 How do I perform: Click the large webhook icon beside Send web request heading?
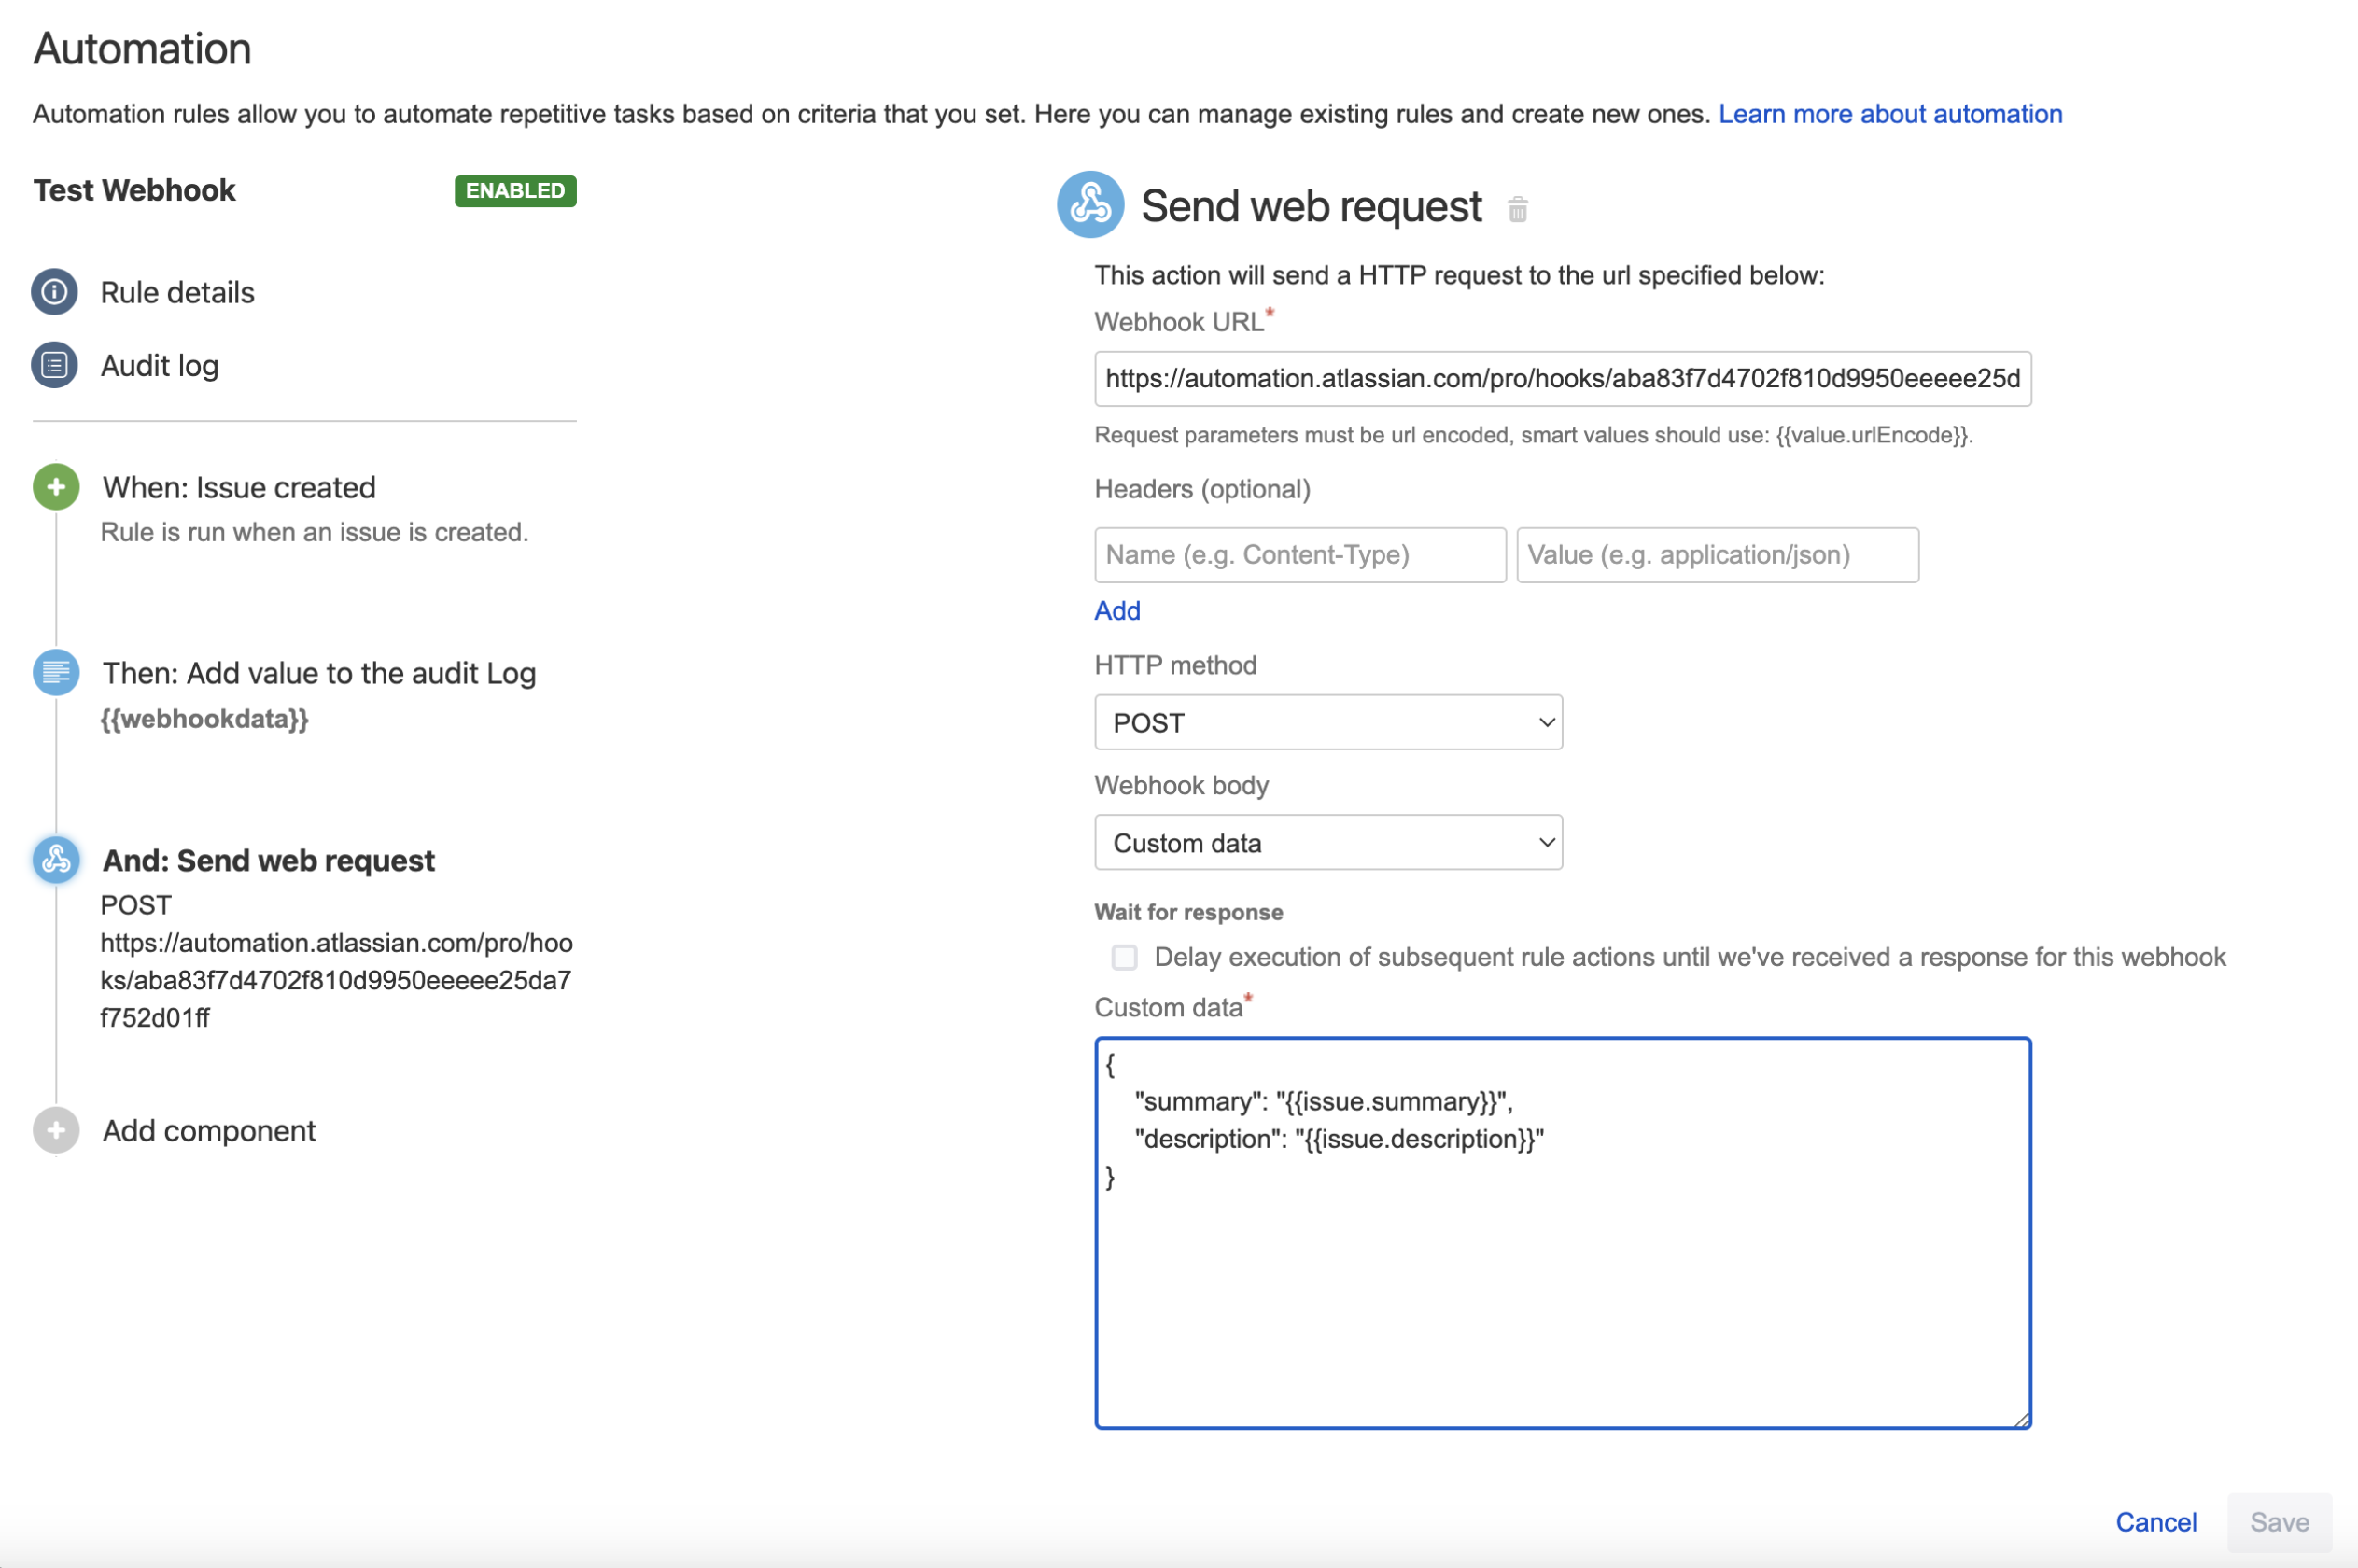(x=1090, y=204)
